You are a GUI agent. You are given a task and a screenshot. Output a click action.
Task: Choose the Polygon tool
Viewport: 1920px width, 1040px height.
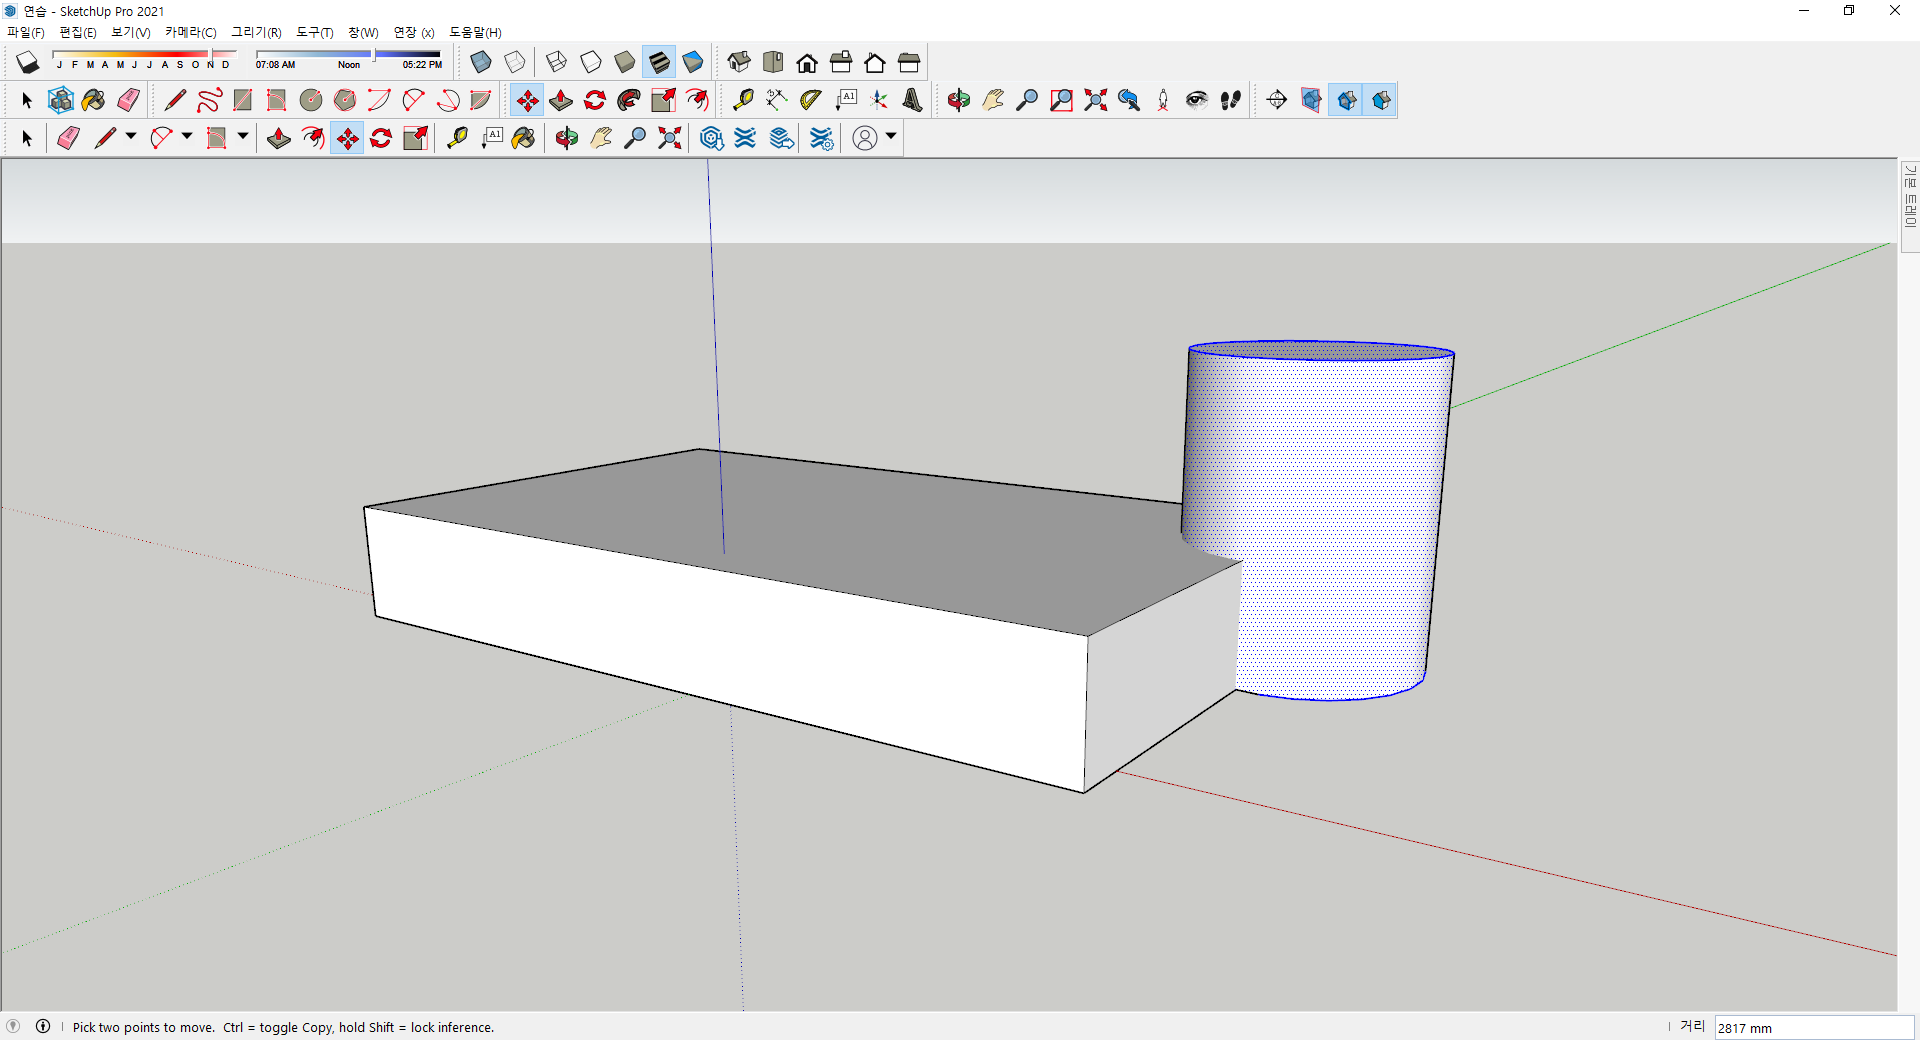345,100
